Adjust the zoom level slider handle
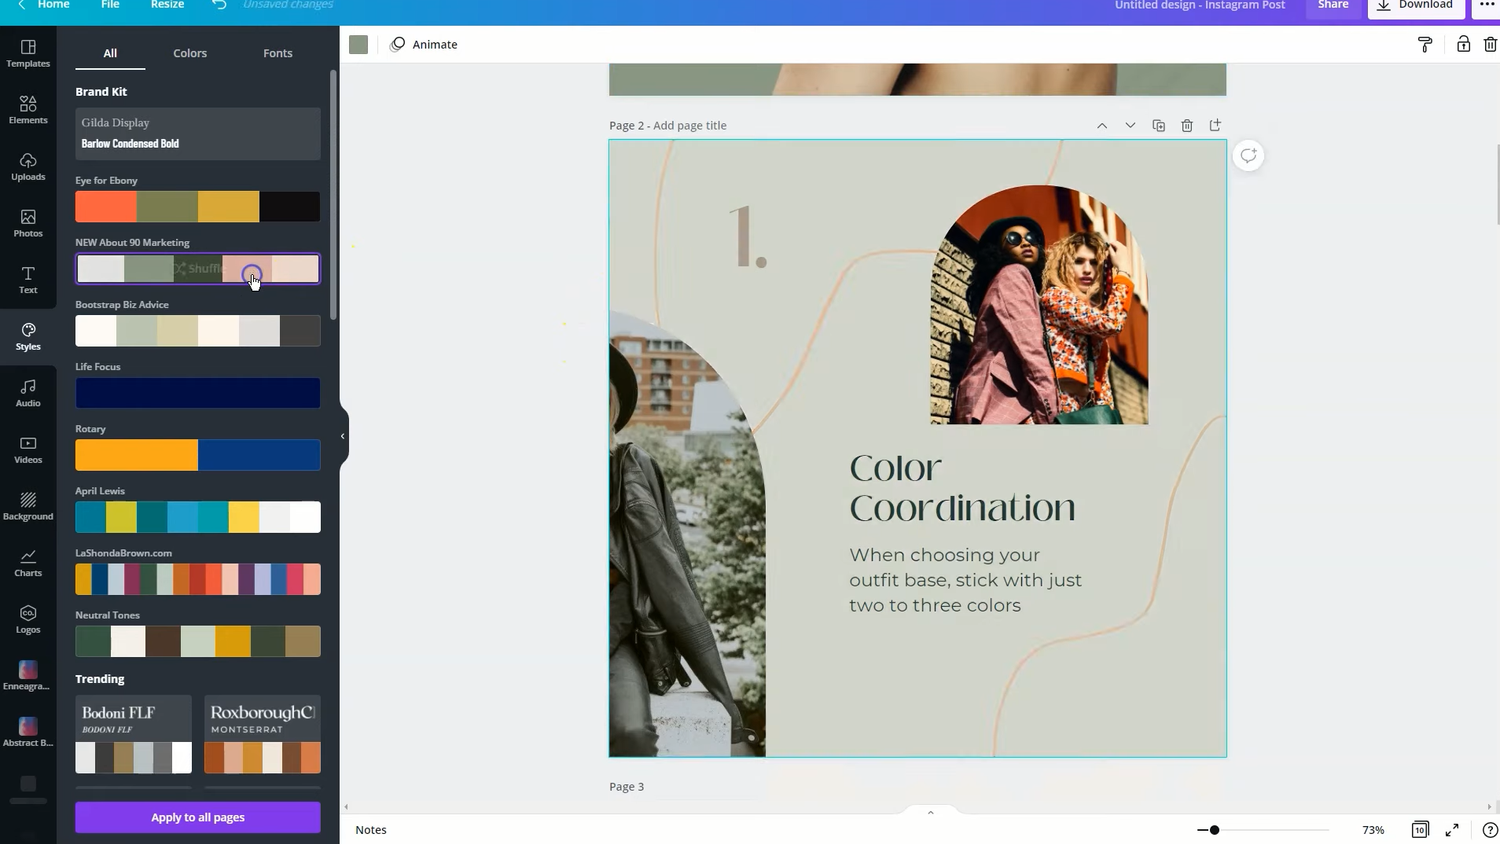Screen dimensions: 1500x844 coord(1214,830)
